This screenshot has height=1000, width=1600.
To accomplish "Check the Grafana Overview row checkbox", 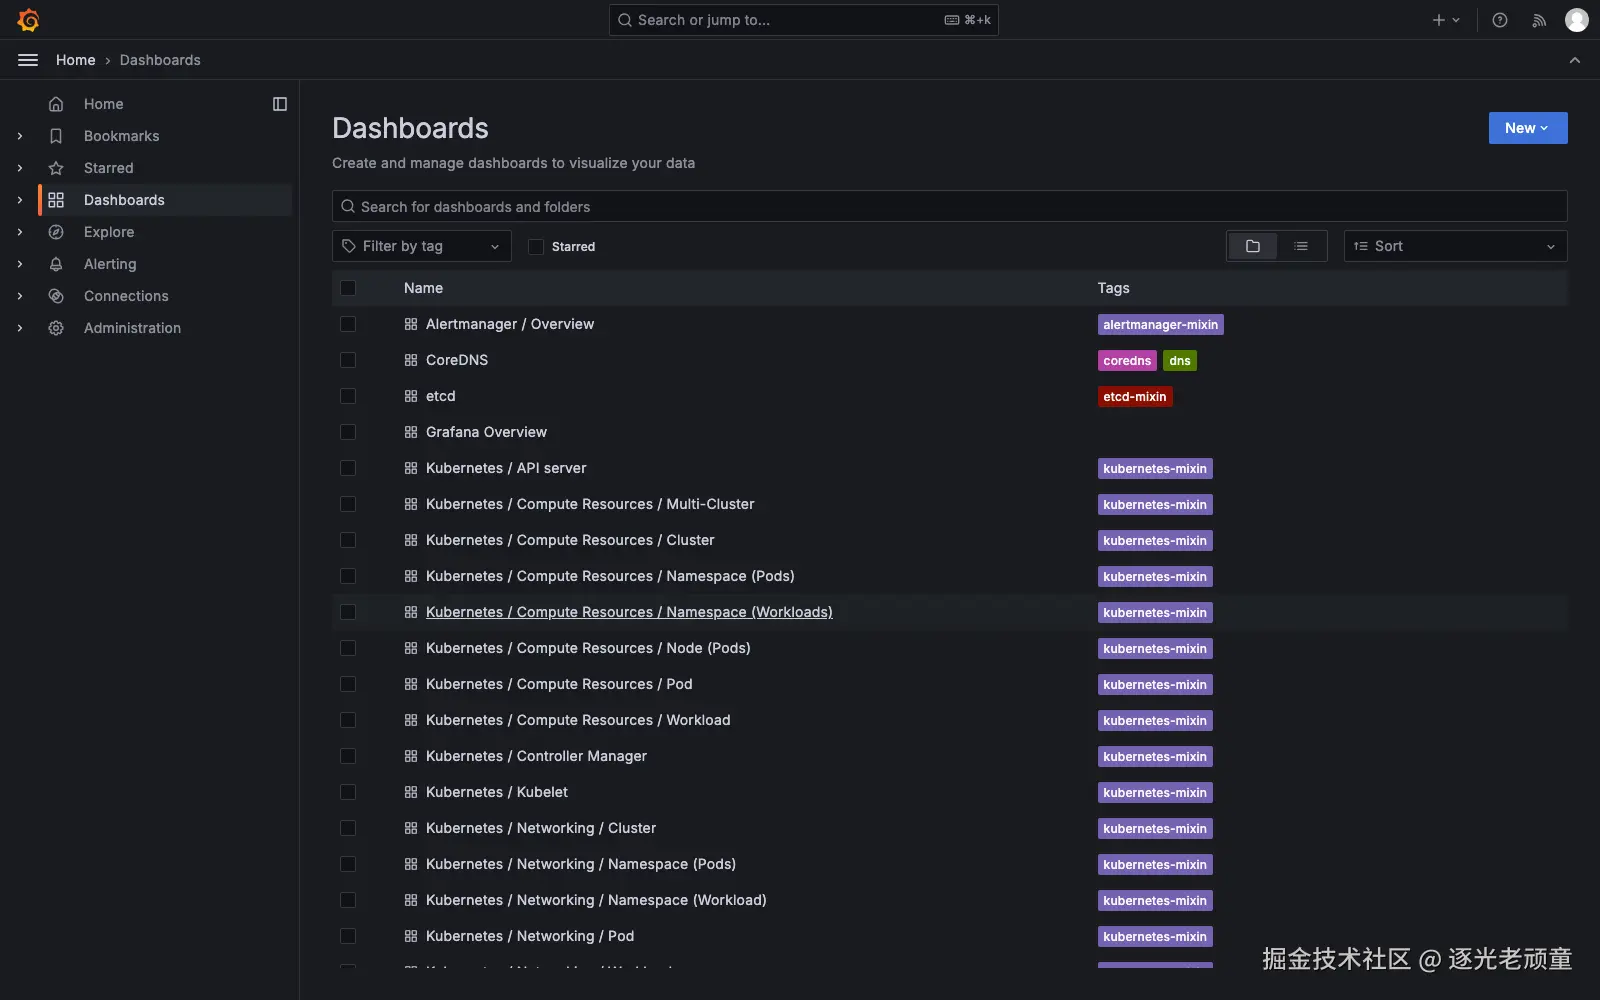I will coord(348,432).
